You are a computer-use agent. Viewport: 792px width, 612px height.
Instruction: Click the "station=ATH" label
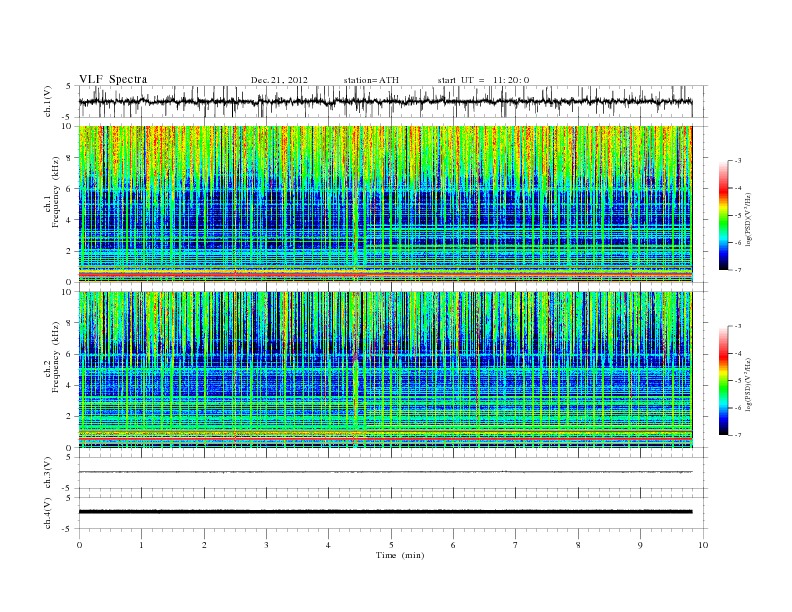[371, 80]
